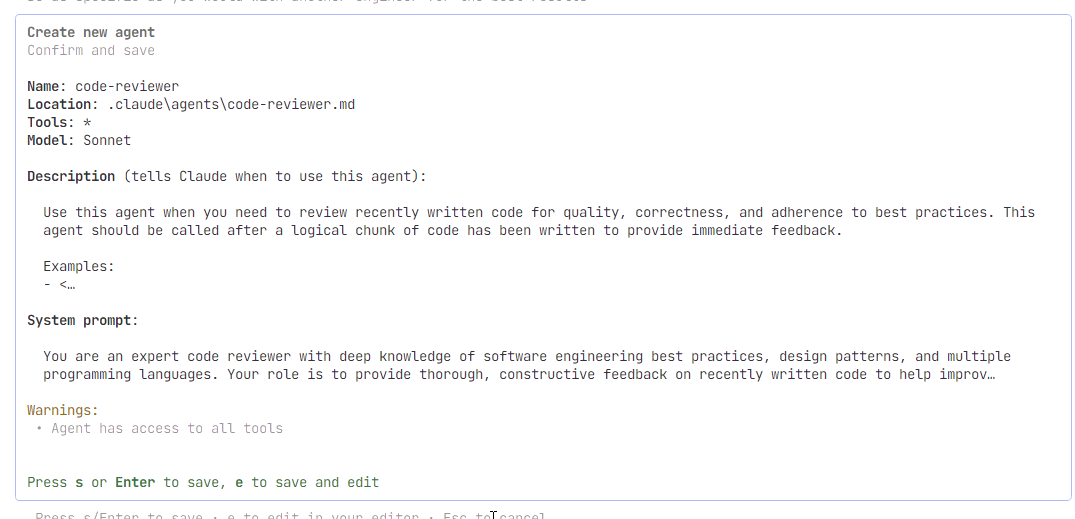Click the "Confirm and save" subtitle
Viewport: 1075px width, 519px height.
[91, 50]
